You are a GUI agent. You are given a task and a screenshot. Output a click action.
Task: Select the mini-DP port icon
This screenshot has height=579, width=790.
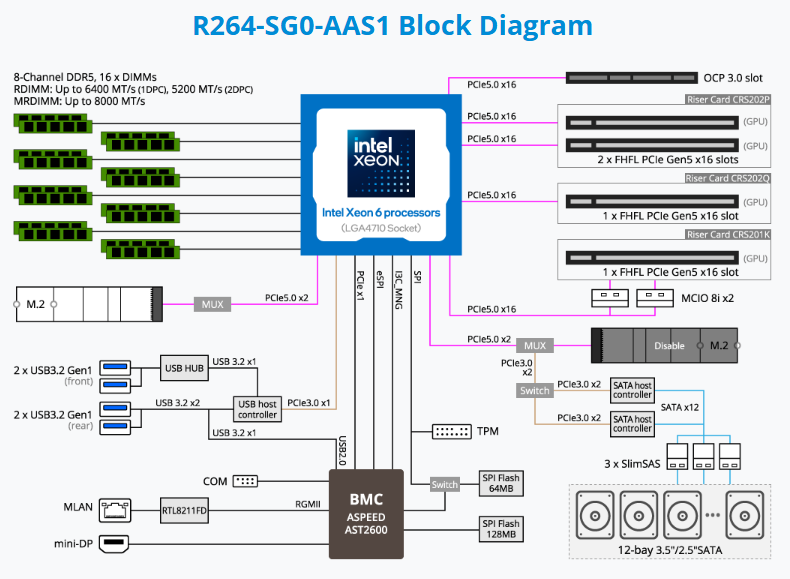coord(114,545)
